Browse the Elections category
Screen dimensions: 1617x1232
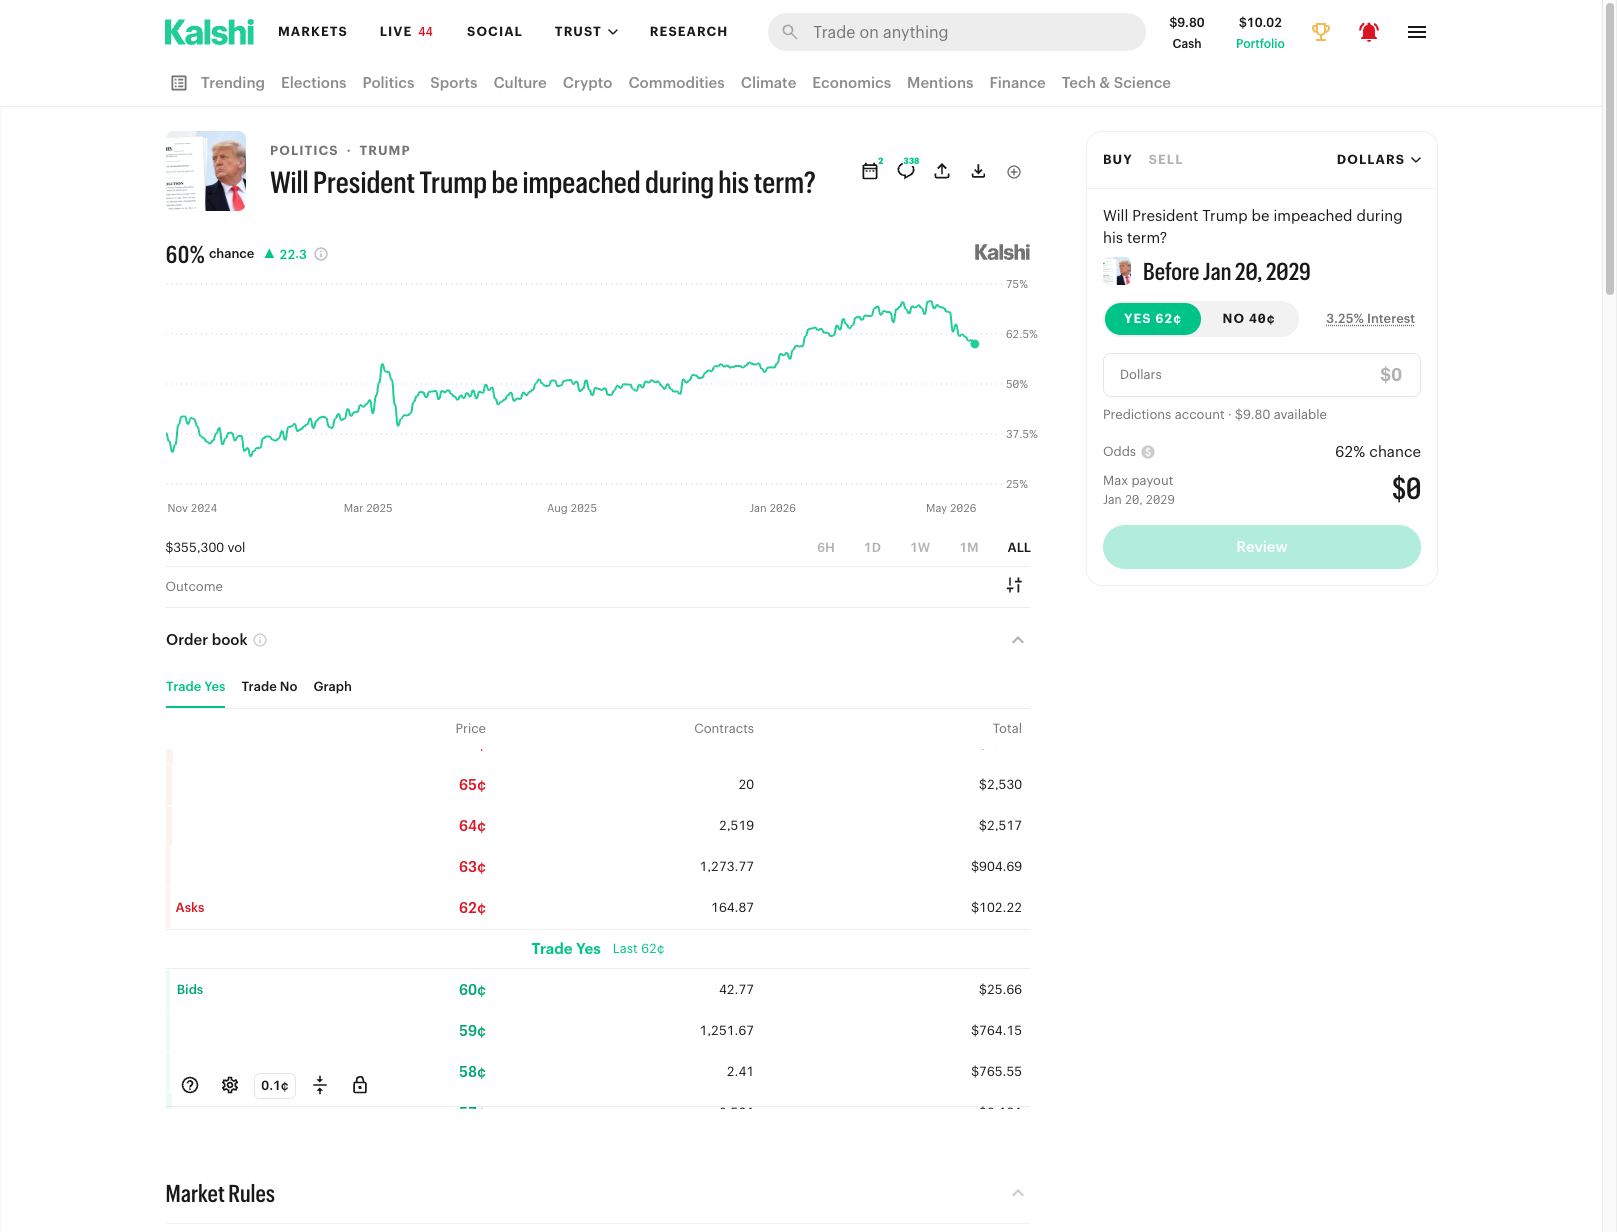314,83
